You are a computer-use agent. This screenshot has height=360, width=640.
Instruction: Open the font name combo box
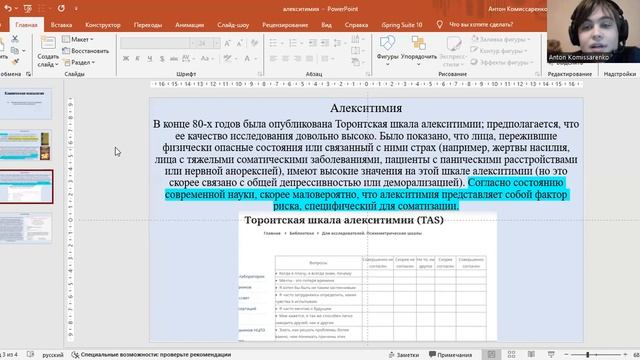(x=158, y=43)
